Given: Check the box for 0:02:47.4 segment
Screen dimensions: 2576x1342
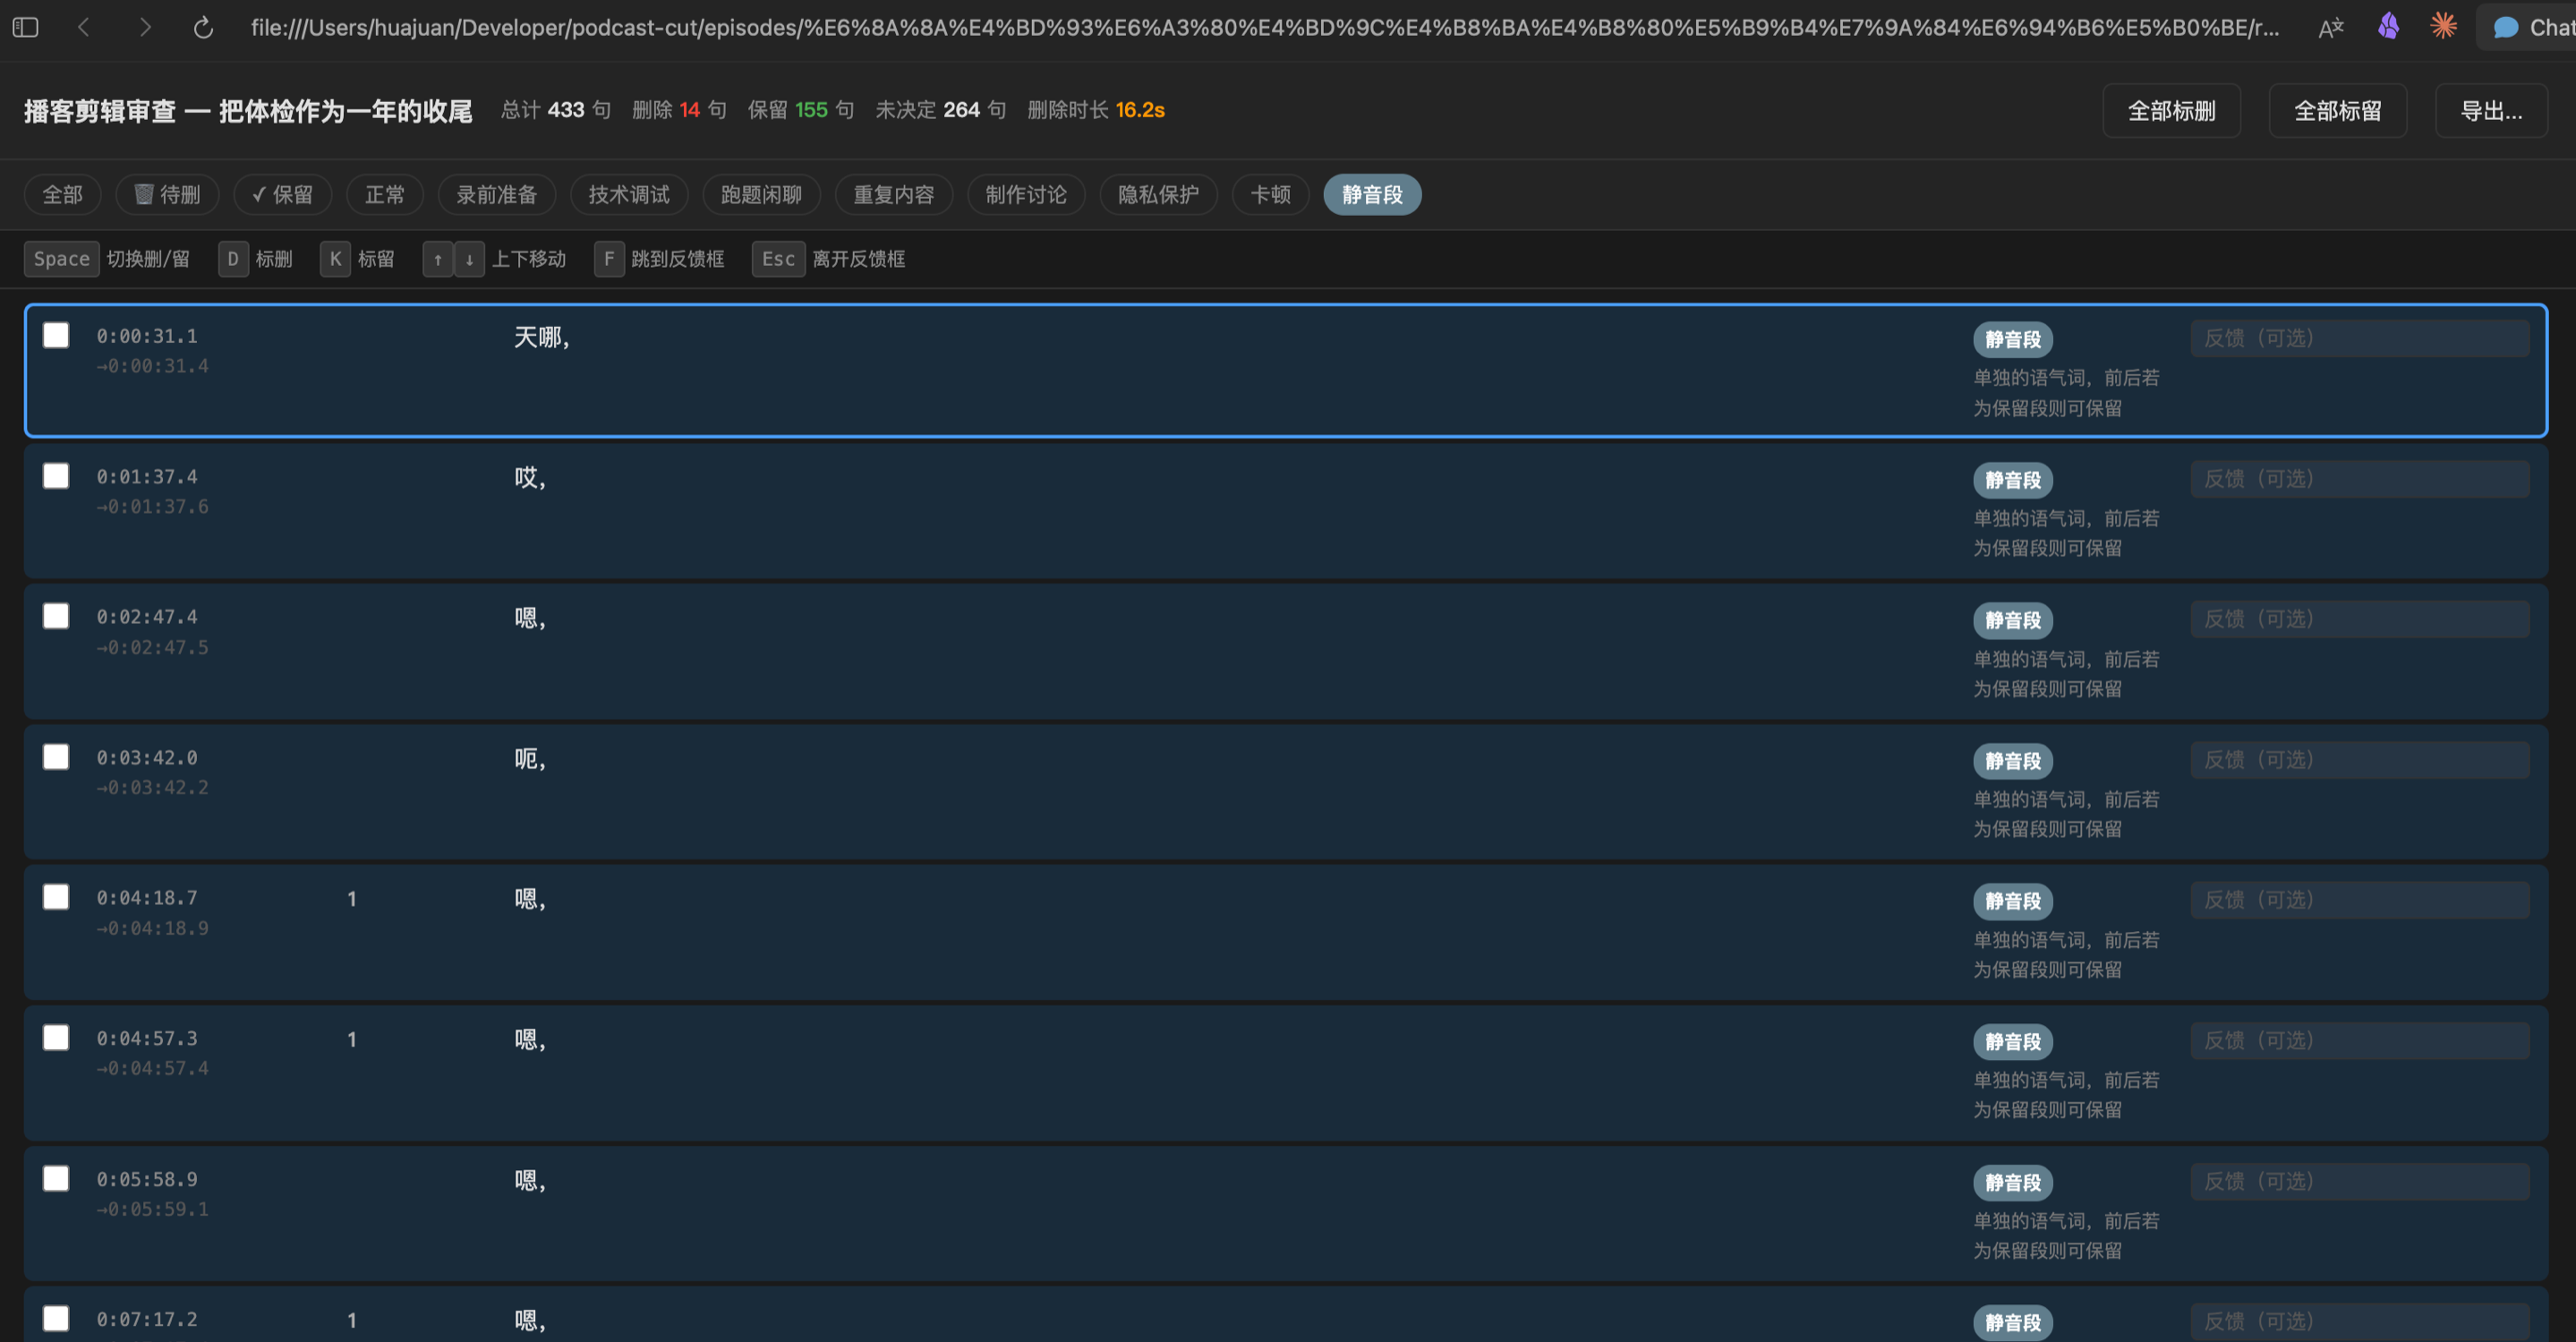Looking at the screenshot, I should click(56, 616).
